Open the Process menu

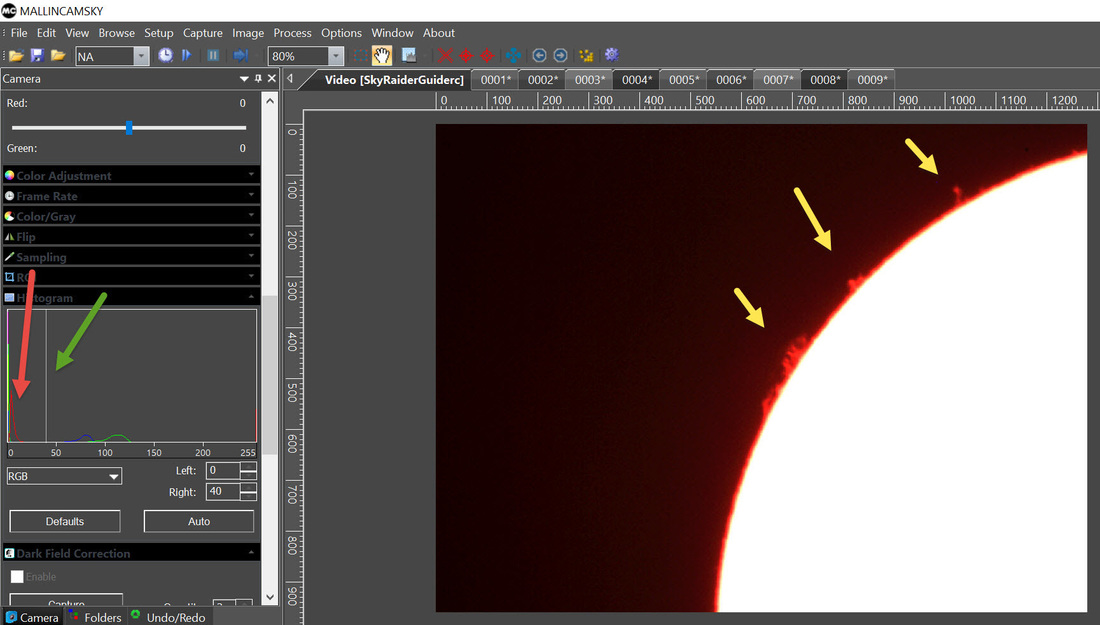pos(293,33)
